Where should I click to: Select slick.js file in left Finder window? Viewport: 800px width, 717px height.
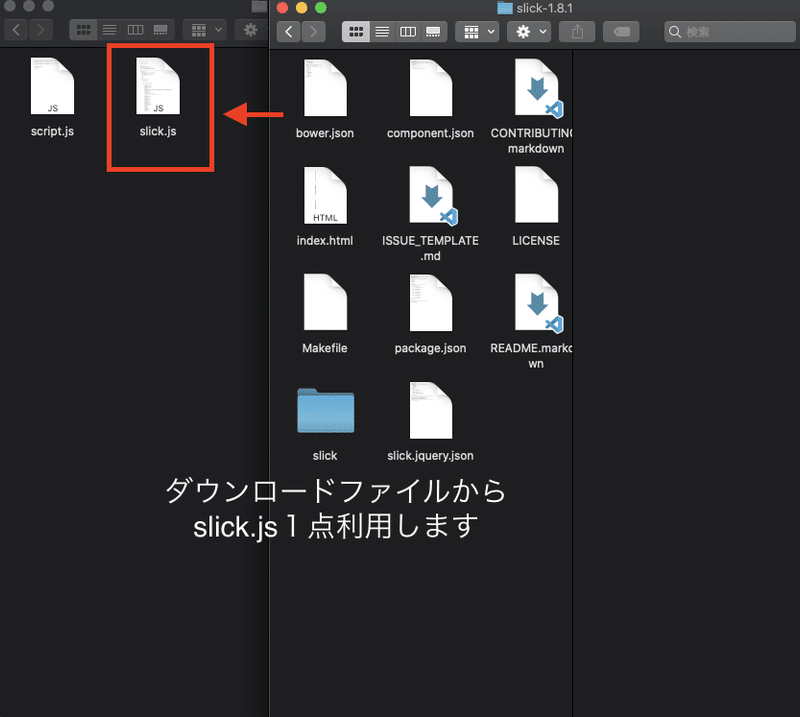pos(158,86)
